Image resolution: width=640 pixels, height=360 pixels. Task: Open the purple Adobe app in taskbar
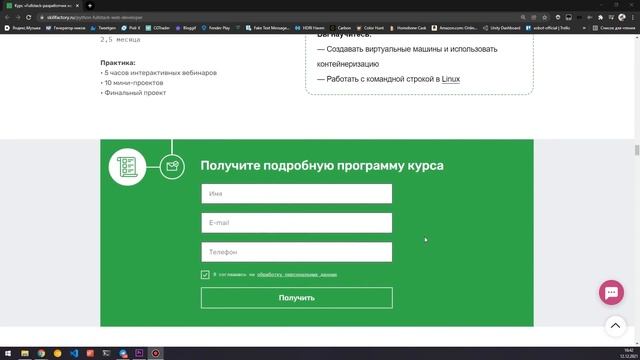click(x=139, y=353)
